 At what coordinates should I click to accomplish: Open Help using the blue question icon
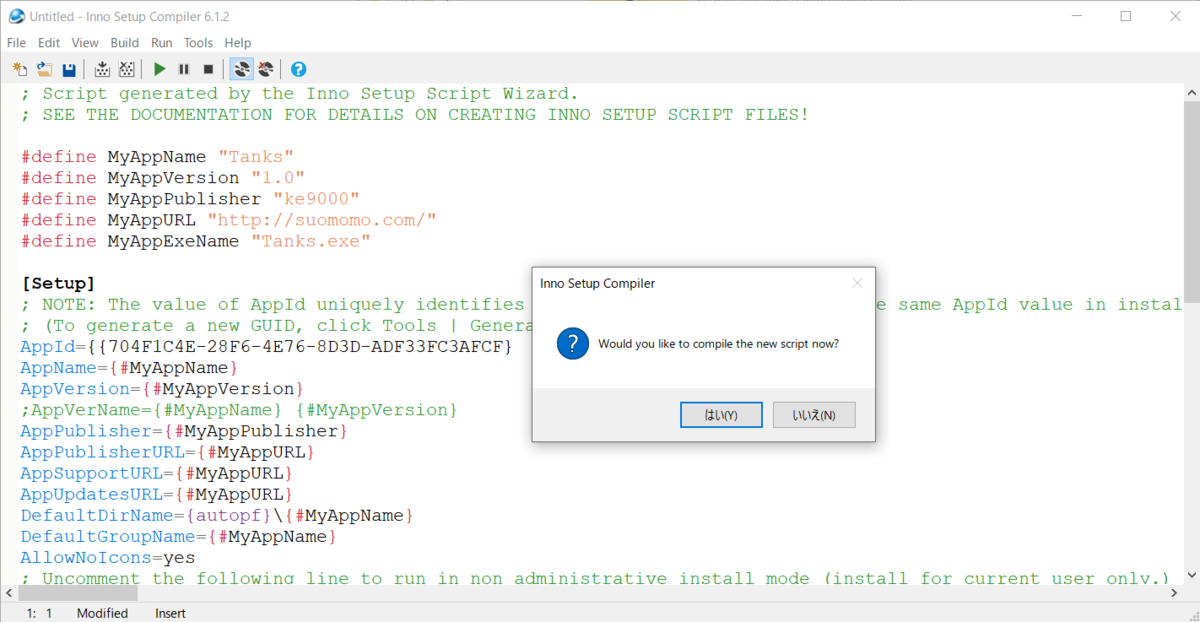298,69
